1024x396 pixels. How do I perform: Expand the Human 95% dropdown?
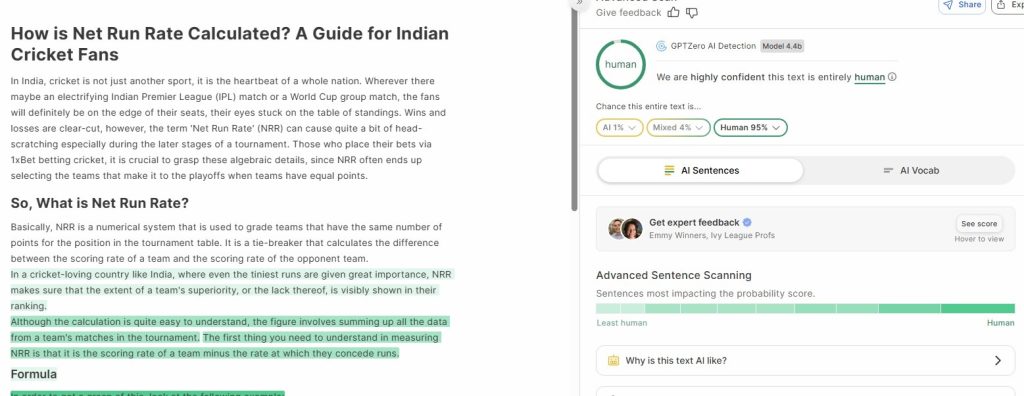[750, 127]
